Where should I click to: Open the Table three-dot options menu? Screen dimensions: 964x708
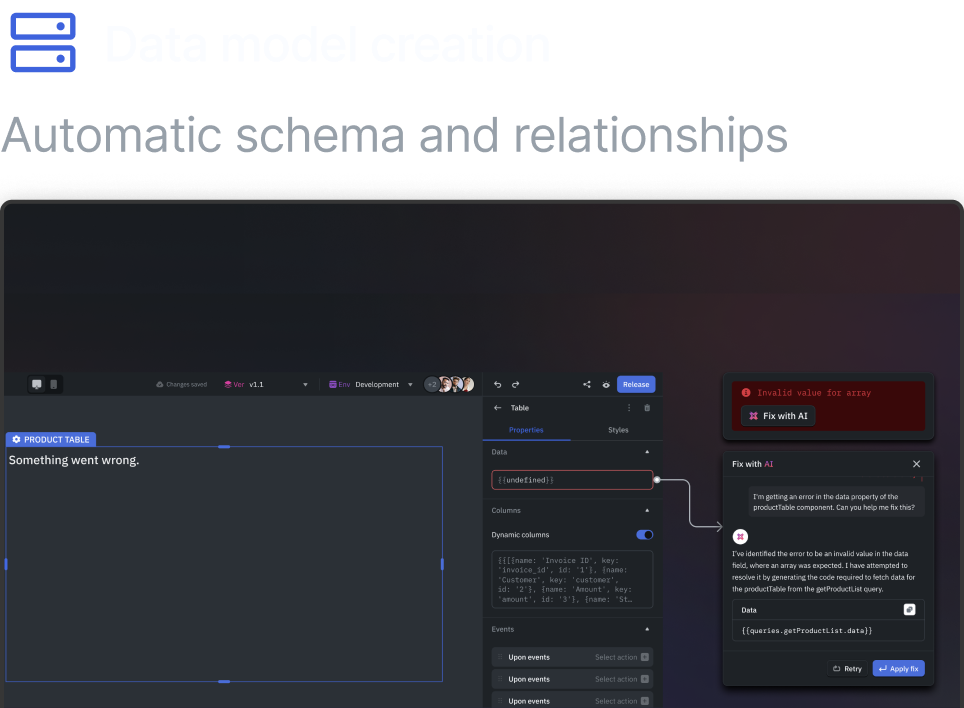tap(629, 408)
